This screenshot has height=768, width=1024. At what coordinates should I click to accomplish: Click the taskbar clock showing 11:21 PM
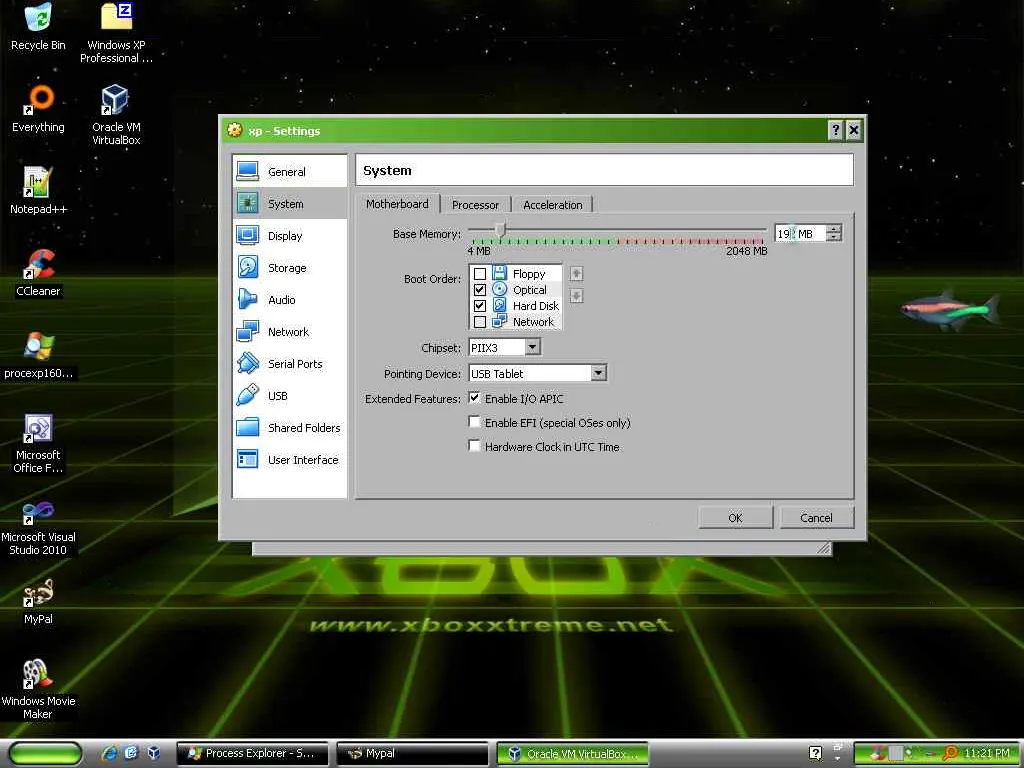point(987,753)
